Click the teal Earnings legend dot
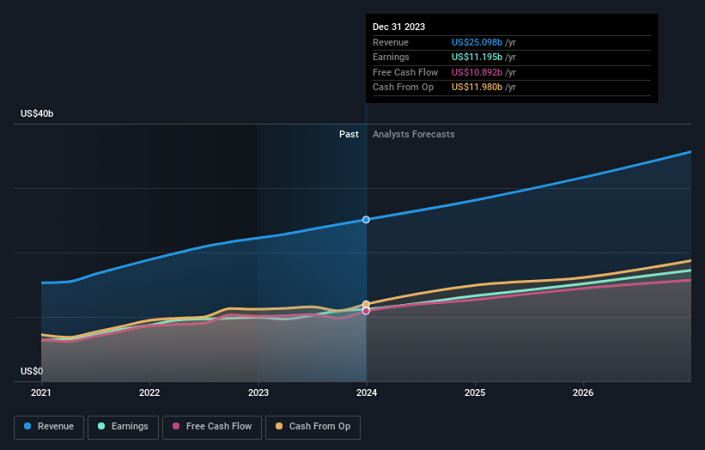The height and width of the screenshot is (450, 705). click(x=101, y=426)
